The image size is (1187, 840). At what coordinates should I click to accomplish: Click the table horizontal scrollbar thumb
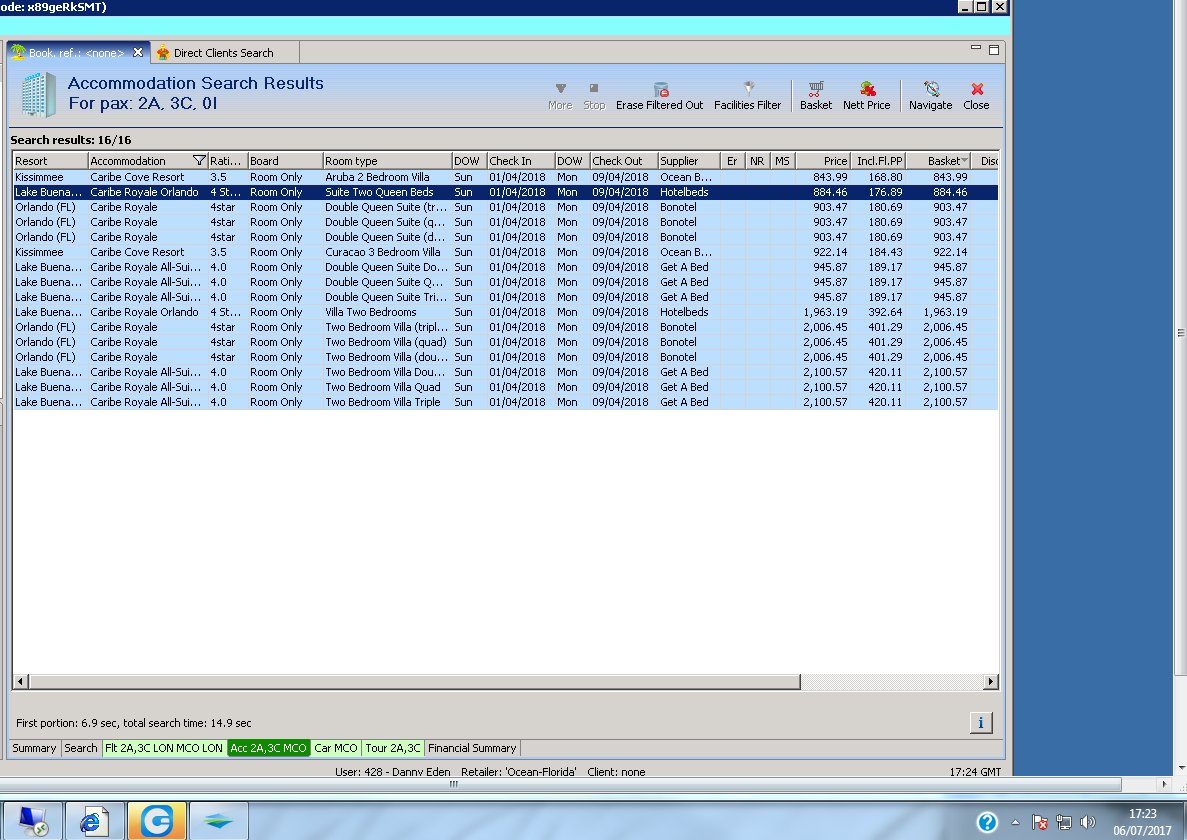tap(415, 681)
